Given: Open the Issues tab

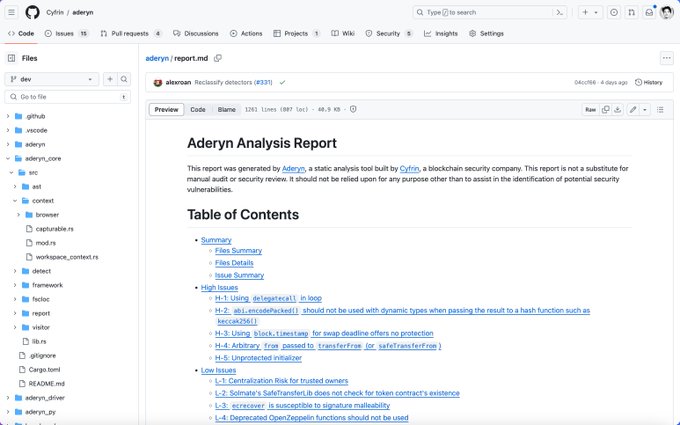Looking at the screenshot, I should pos(66,33).
